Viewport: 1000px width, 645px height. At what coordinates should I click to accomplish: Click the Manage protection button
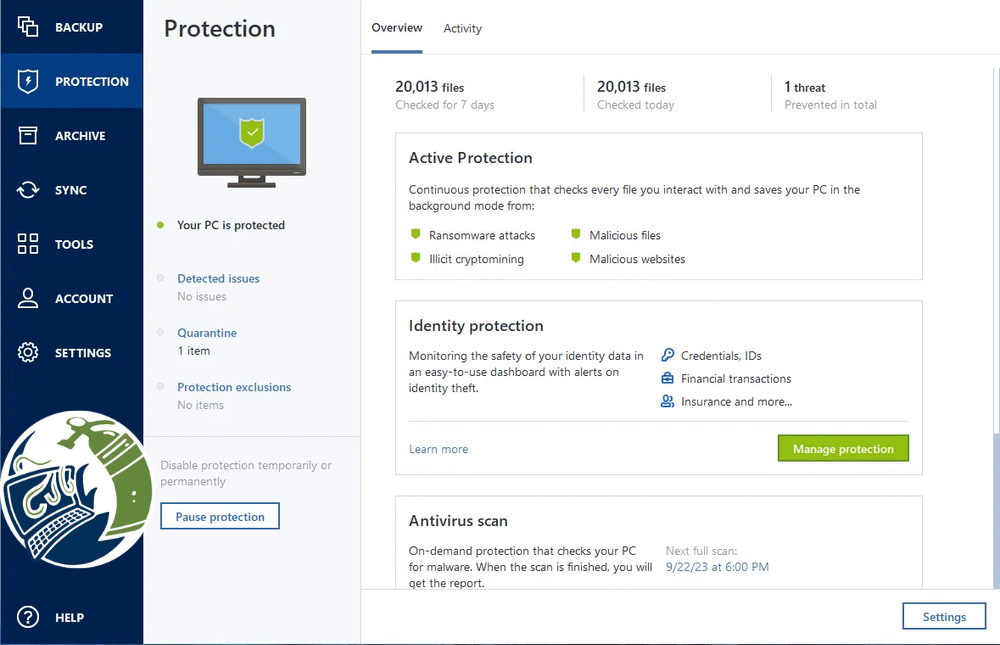[843, 449]
